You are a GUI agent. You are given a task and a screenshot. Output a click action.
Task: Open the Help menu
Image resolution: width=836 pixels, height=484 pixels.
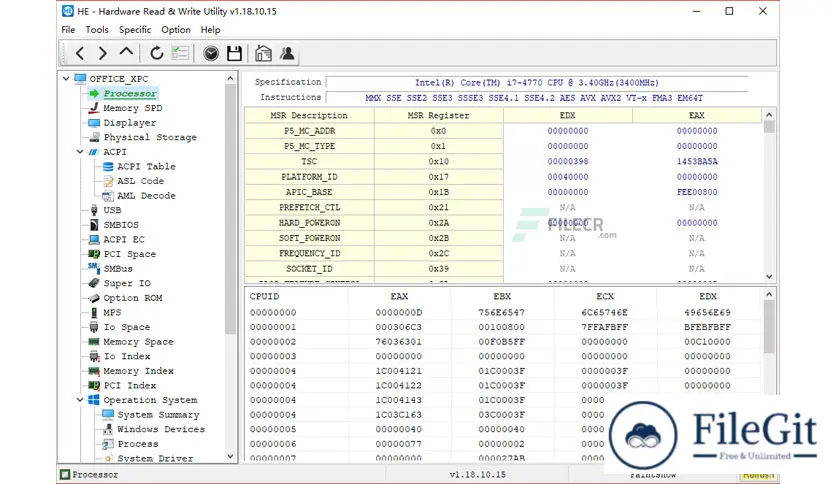210,30
